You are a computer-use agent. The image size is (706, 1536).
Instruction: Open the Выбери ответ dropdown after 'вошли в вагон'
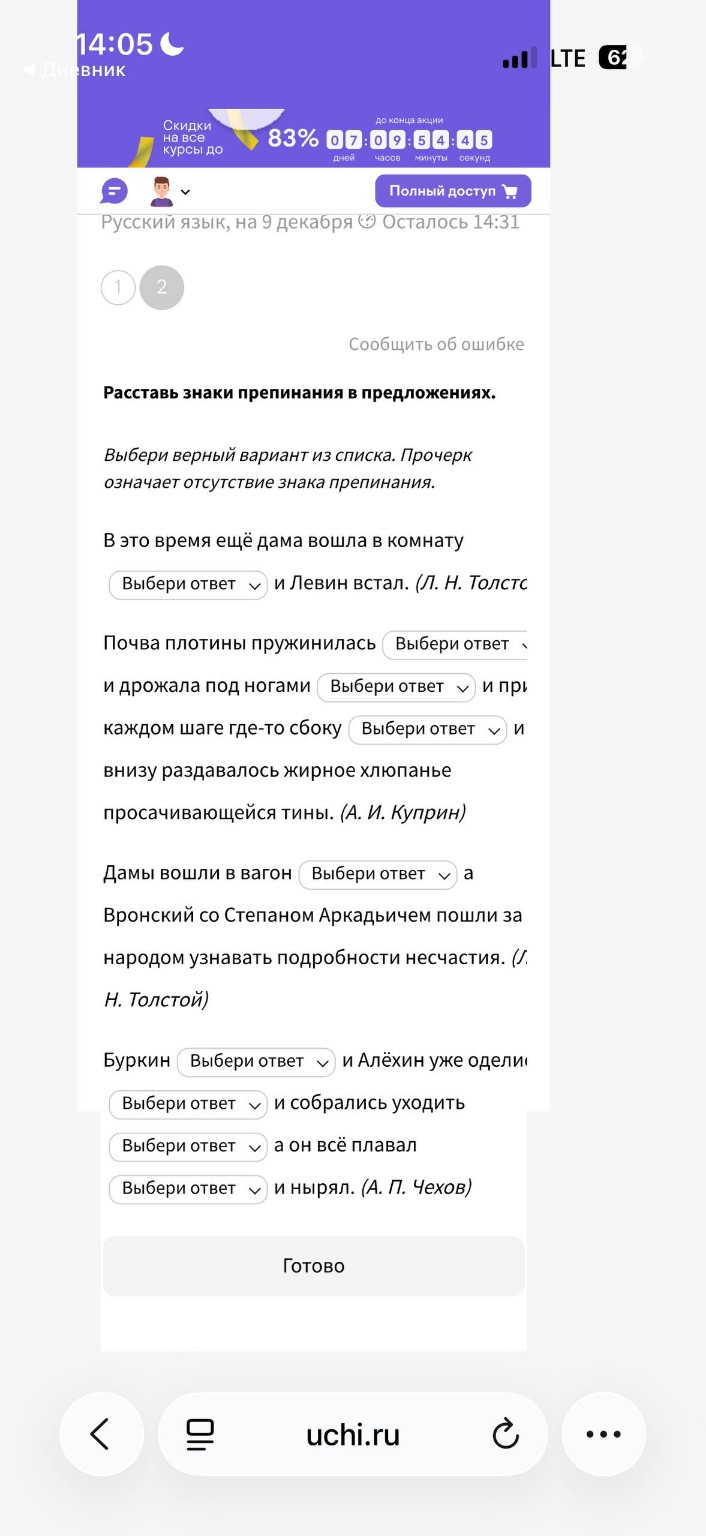click(377, 874)
